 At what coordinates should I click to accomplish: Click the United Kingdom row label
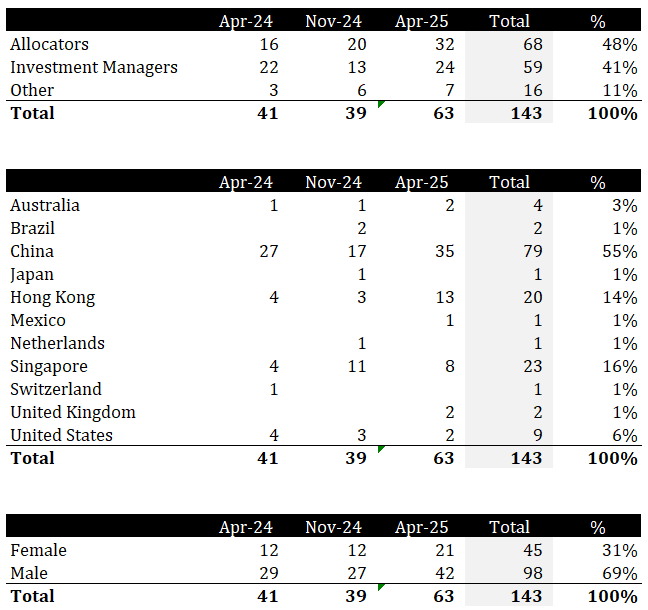(73, 413)
